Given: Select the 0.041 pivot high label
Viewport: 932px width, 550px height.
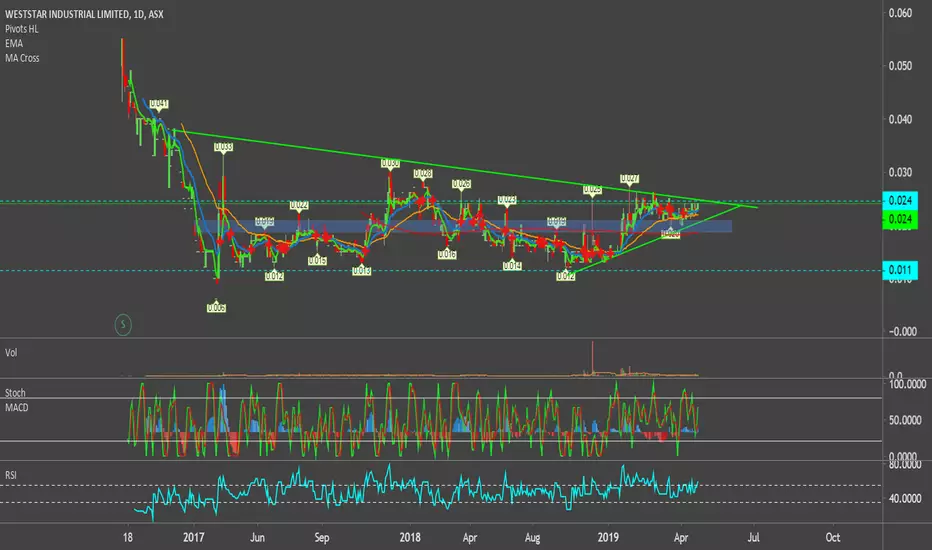Looking at the screenshot, I should point(159,103).
